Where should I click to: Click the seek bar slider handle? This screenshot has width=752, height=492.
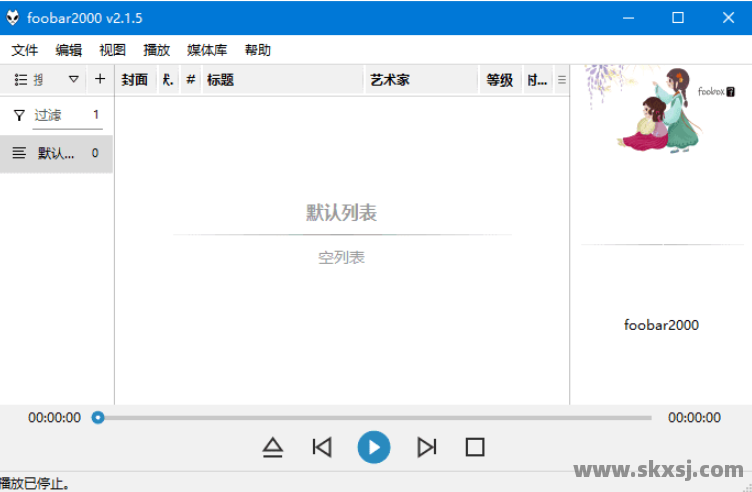click(98, 418)
